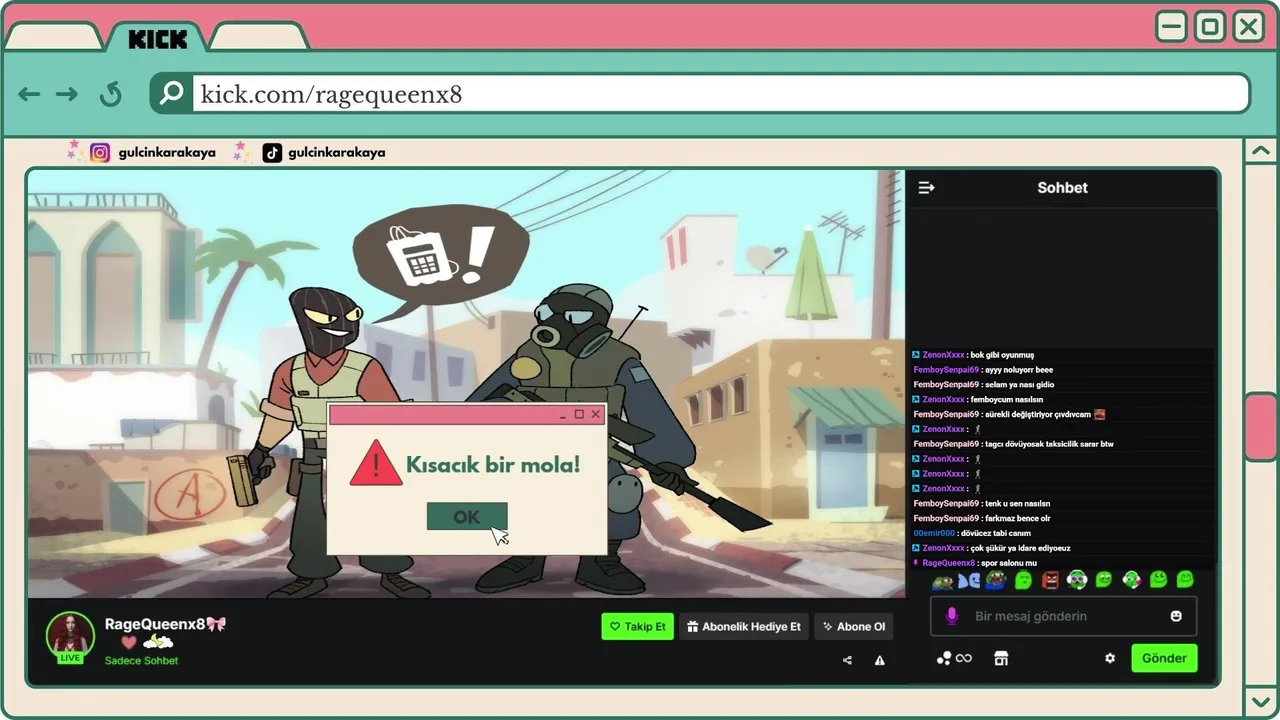Image resolution: width=1280 pixels, height=720 pixels.
Task: Select the last green emote in the row
Action: click(1185, 579)
